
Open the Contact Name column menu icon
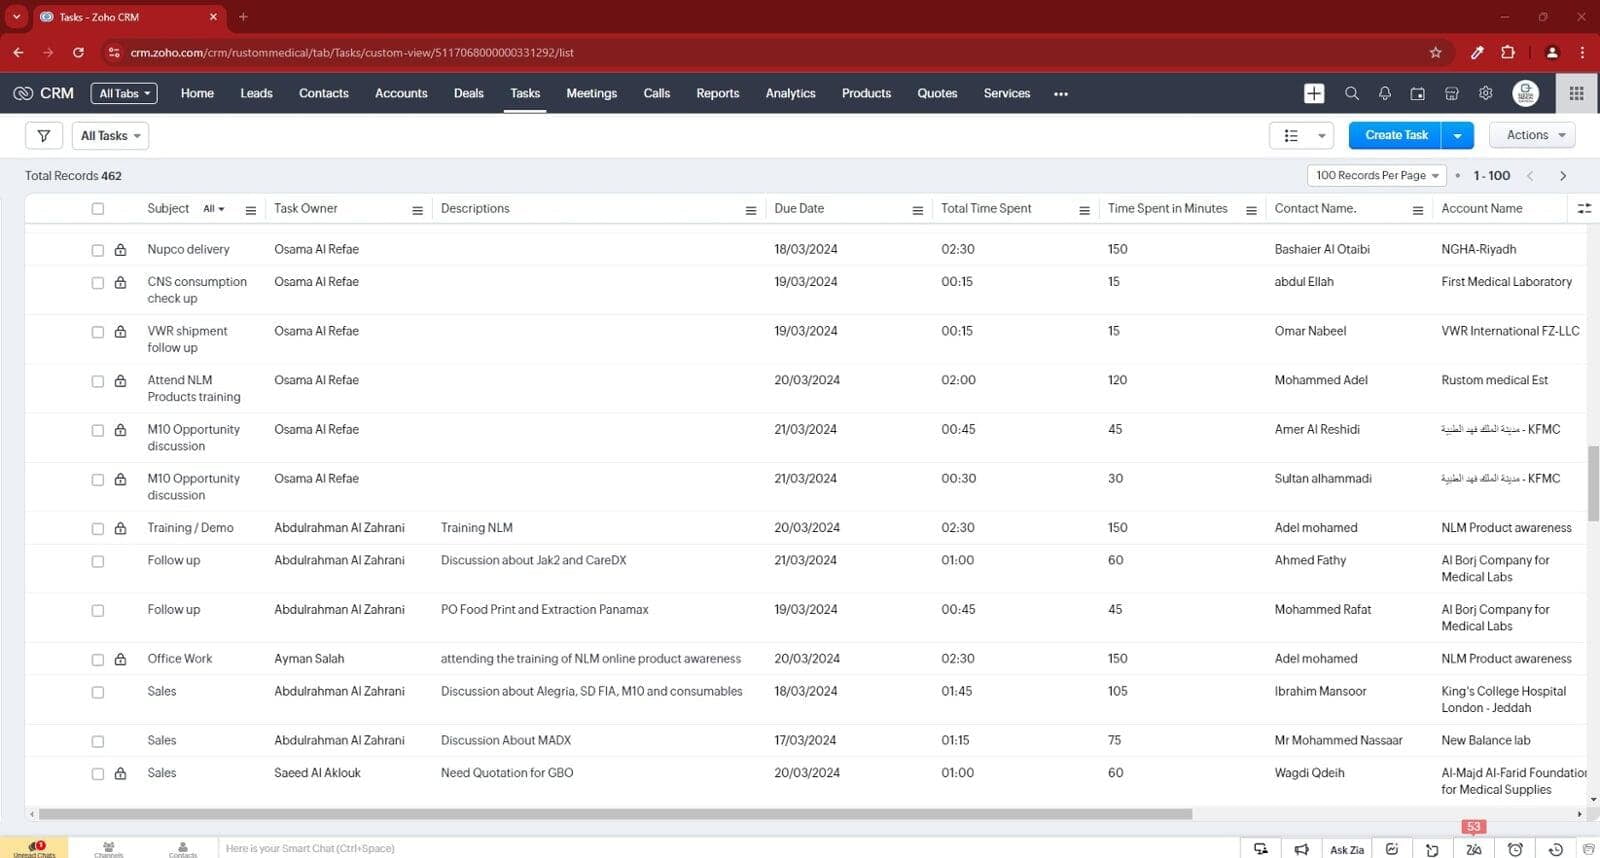[1417, 210]
